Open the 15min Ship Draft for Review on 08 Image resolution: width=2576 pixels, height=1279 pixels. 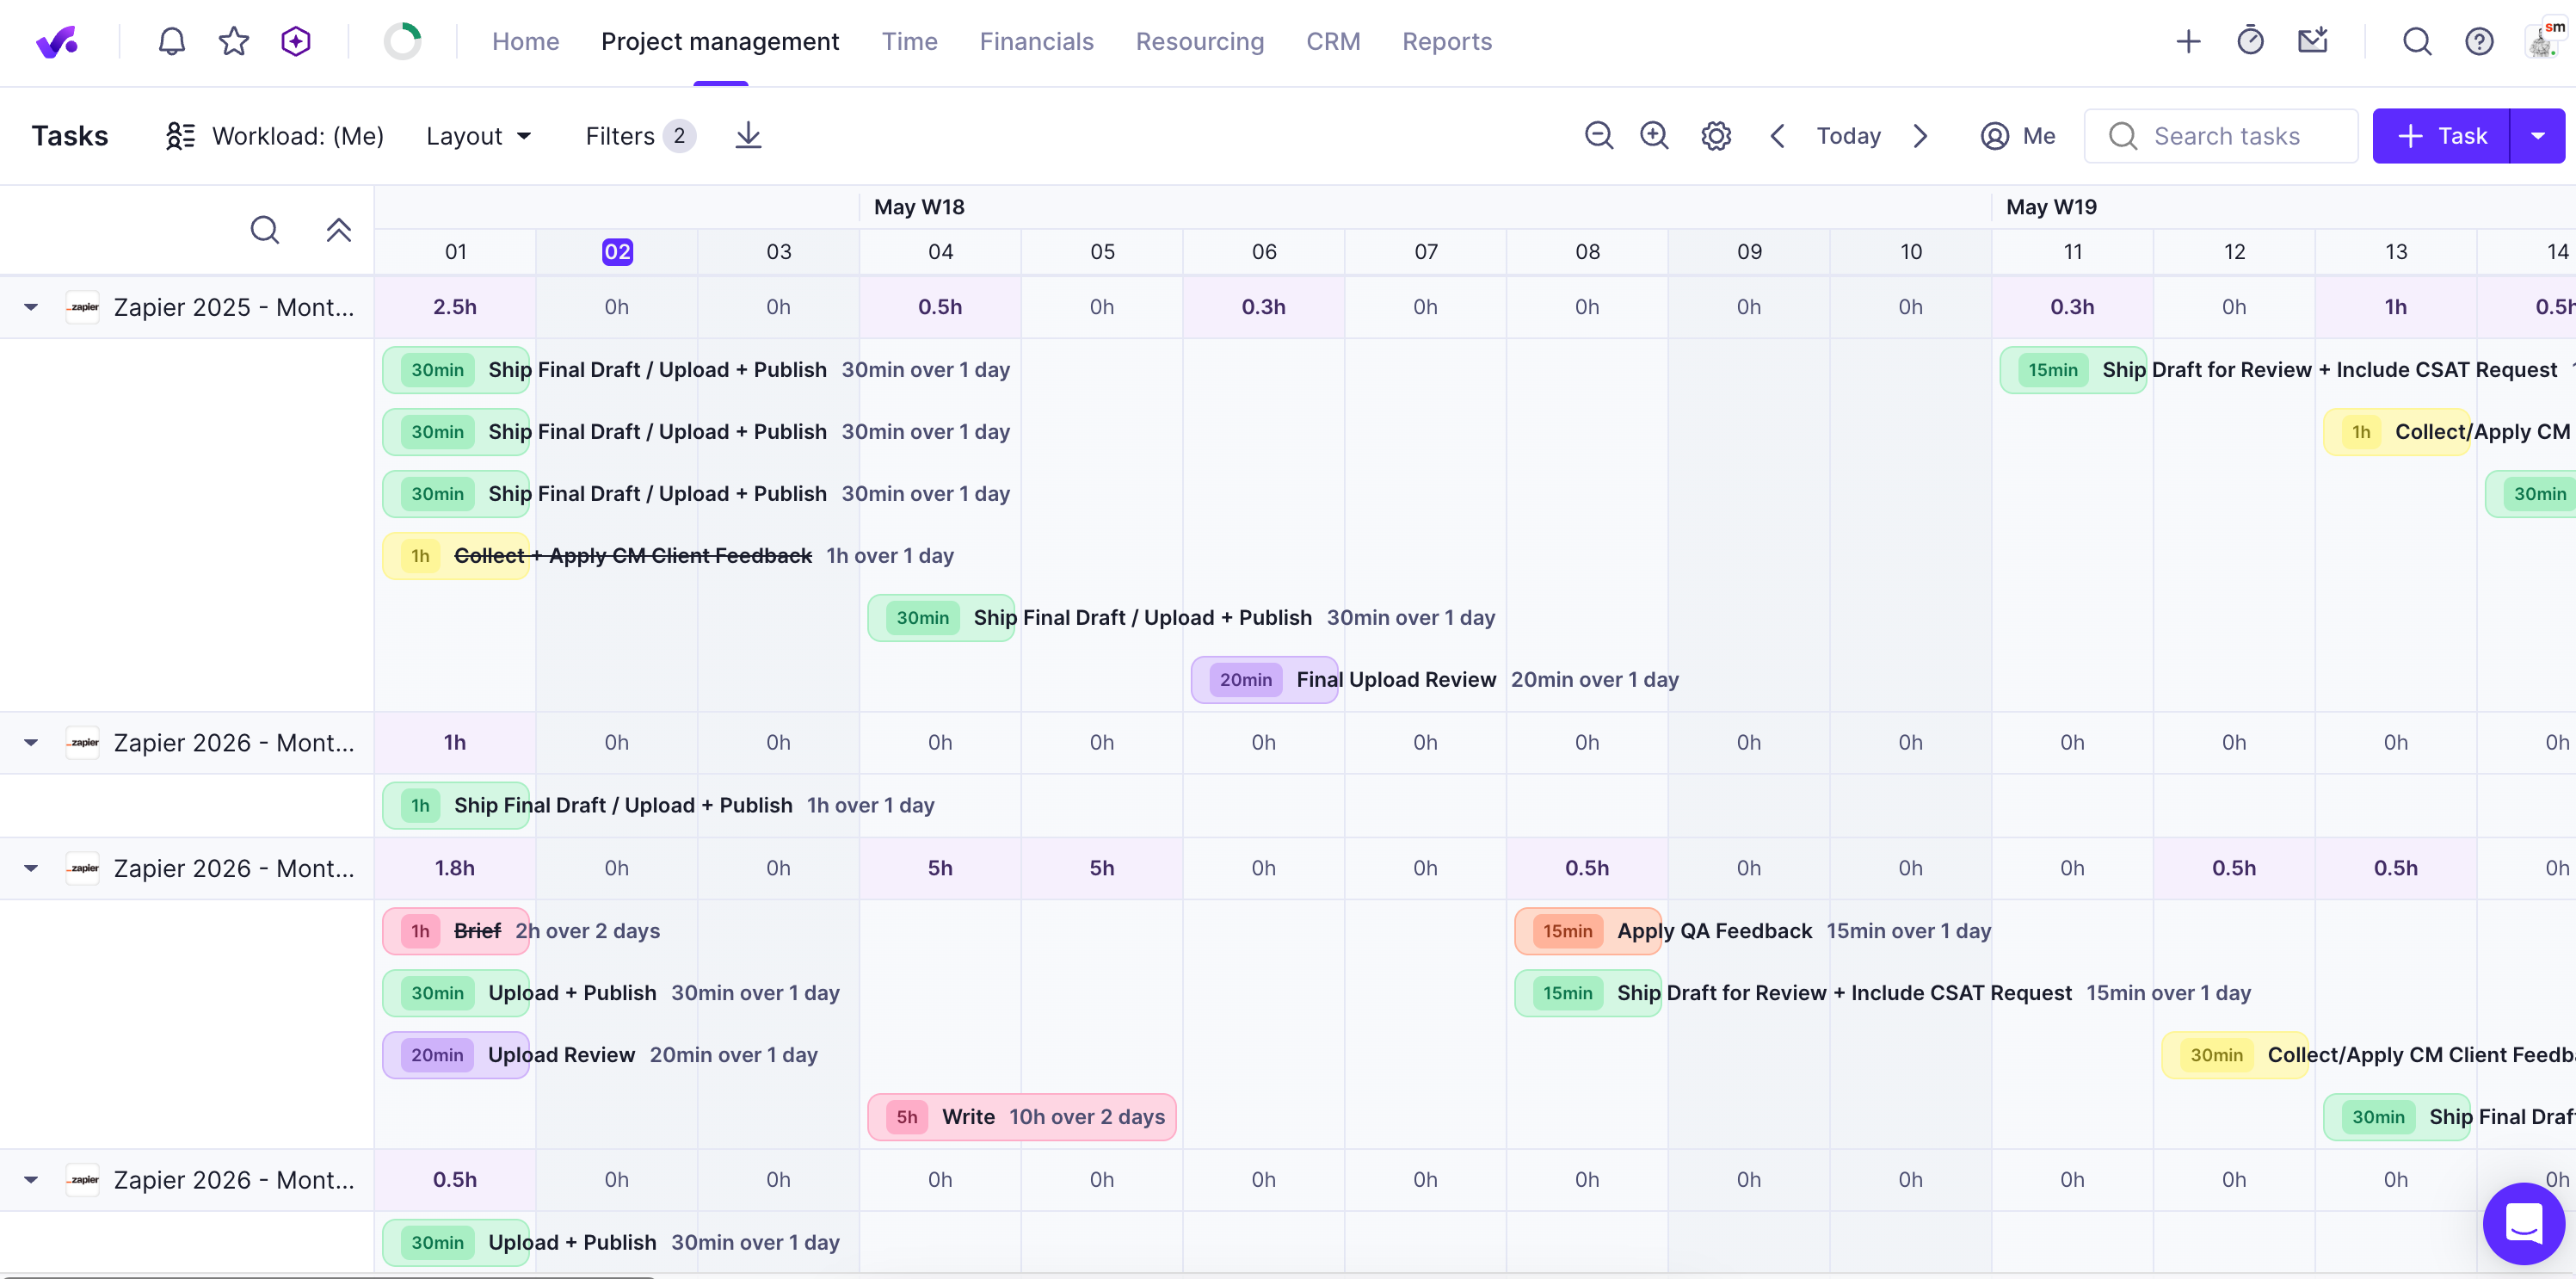pos(1588,993)
